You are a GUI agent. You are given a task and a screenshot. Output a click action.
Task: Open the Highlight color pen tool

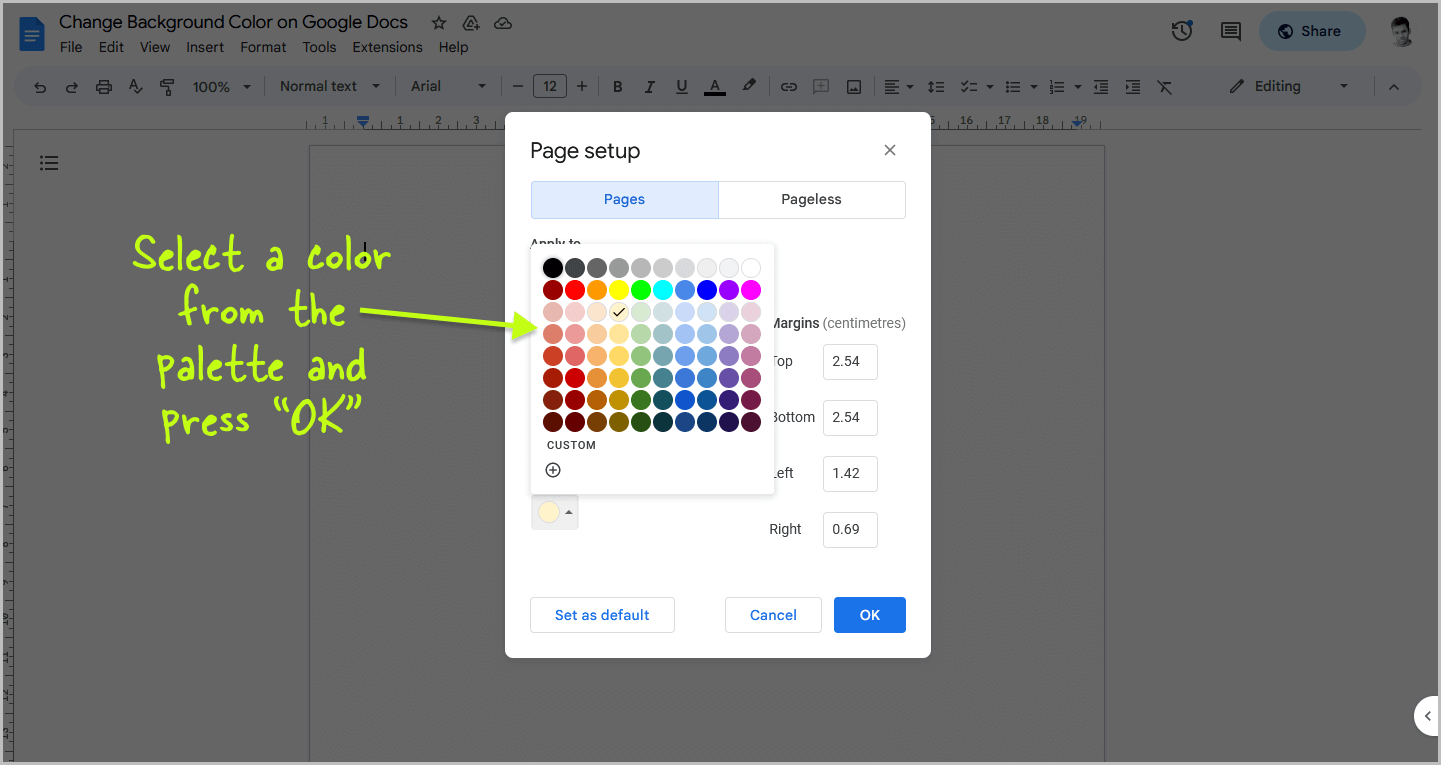749,87
